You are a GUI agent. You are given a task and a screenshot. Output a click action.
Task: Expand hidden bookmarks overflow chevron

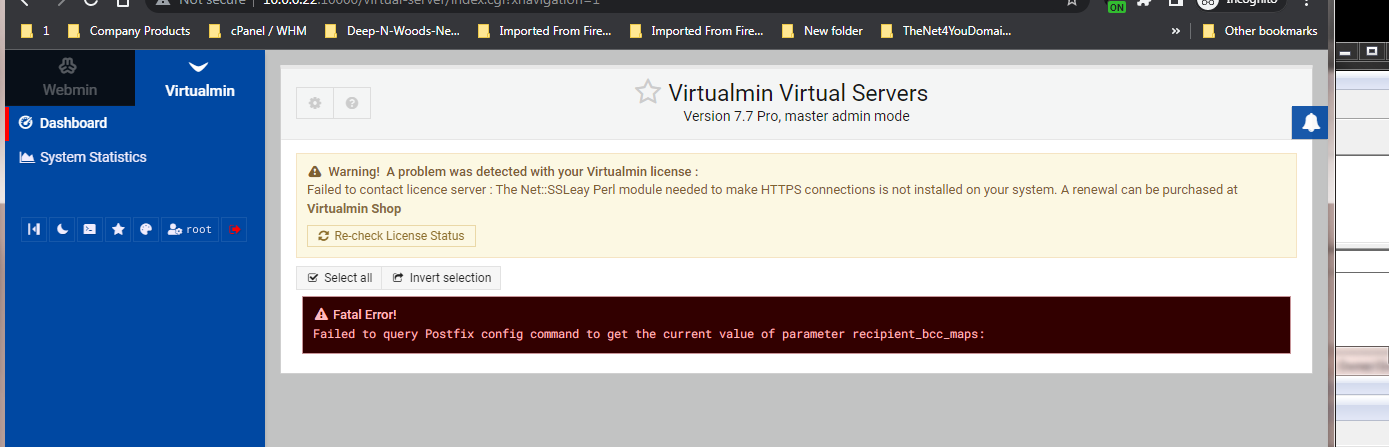1175,31
